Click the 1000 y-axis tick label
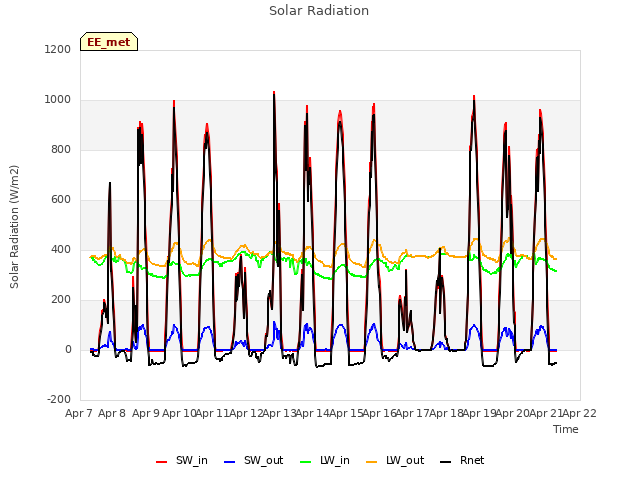This screenshot has width=640, height=480. point(58,100)
